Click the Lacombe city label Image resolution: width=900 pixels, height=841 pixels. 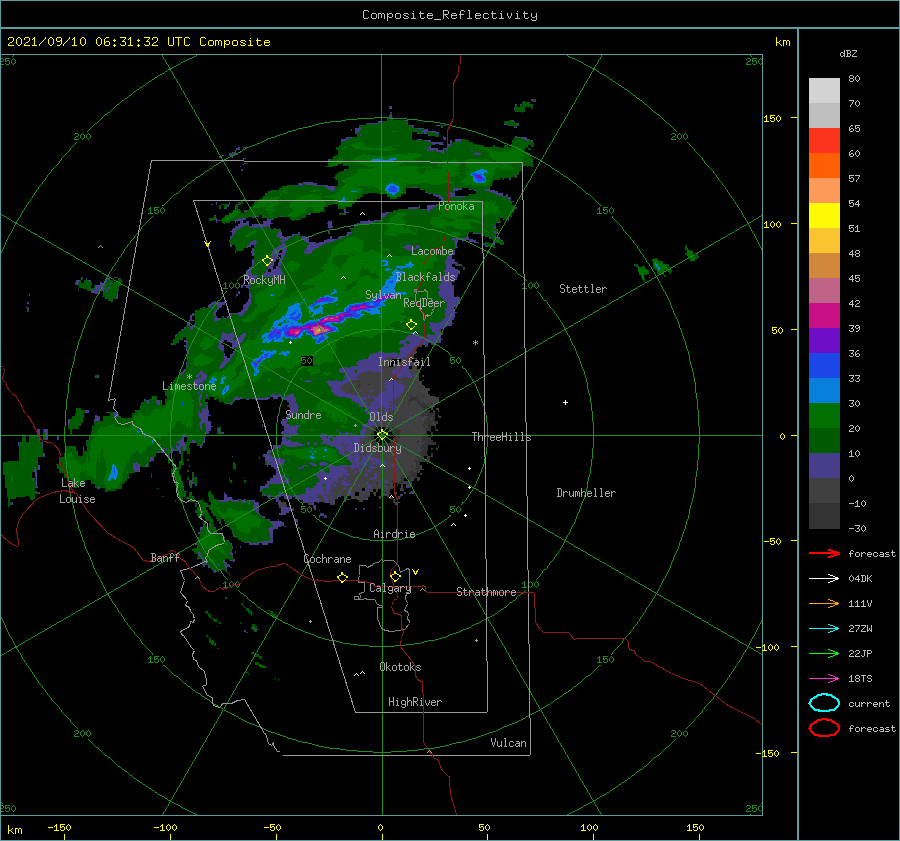pos(432,251)
